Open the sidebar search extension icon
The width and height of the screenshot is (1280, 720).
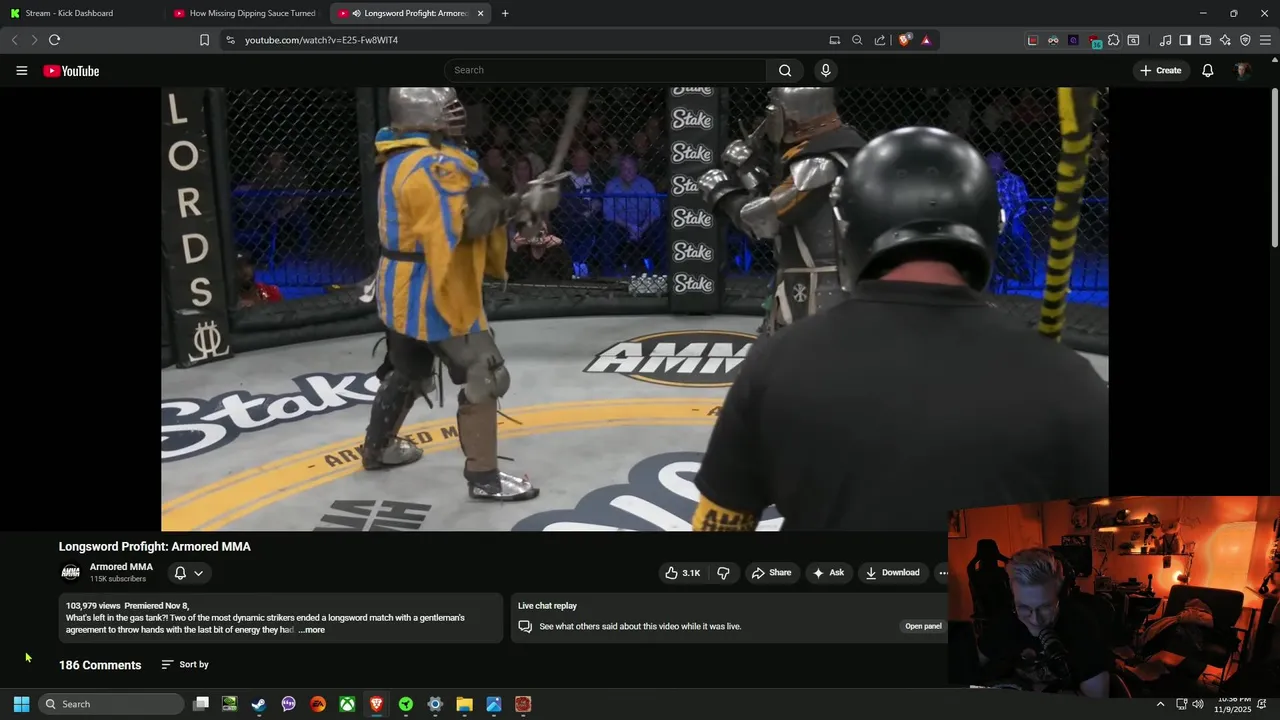[1133, 40]
